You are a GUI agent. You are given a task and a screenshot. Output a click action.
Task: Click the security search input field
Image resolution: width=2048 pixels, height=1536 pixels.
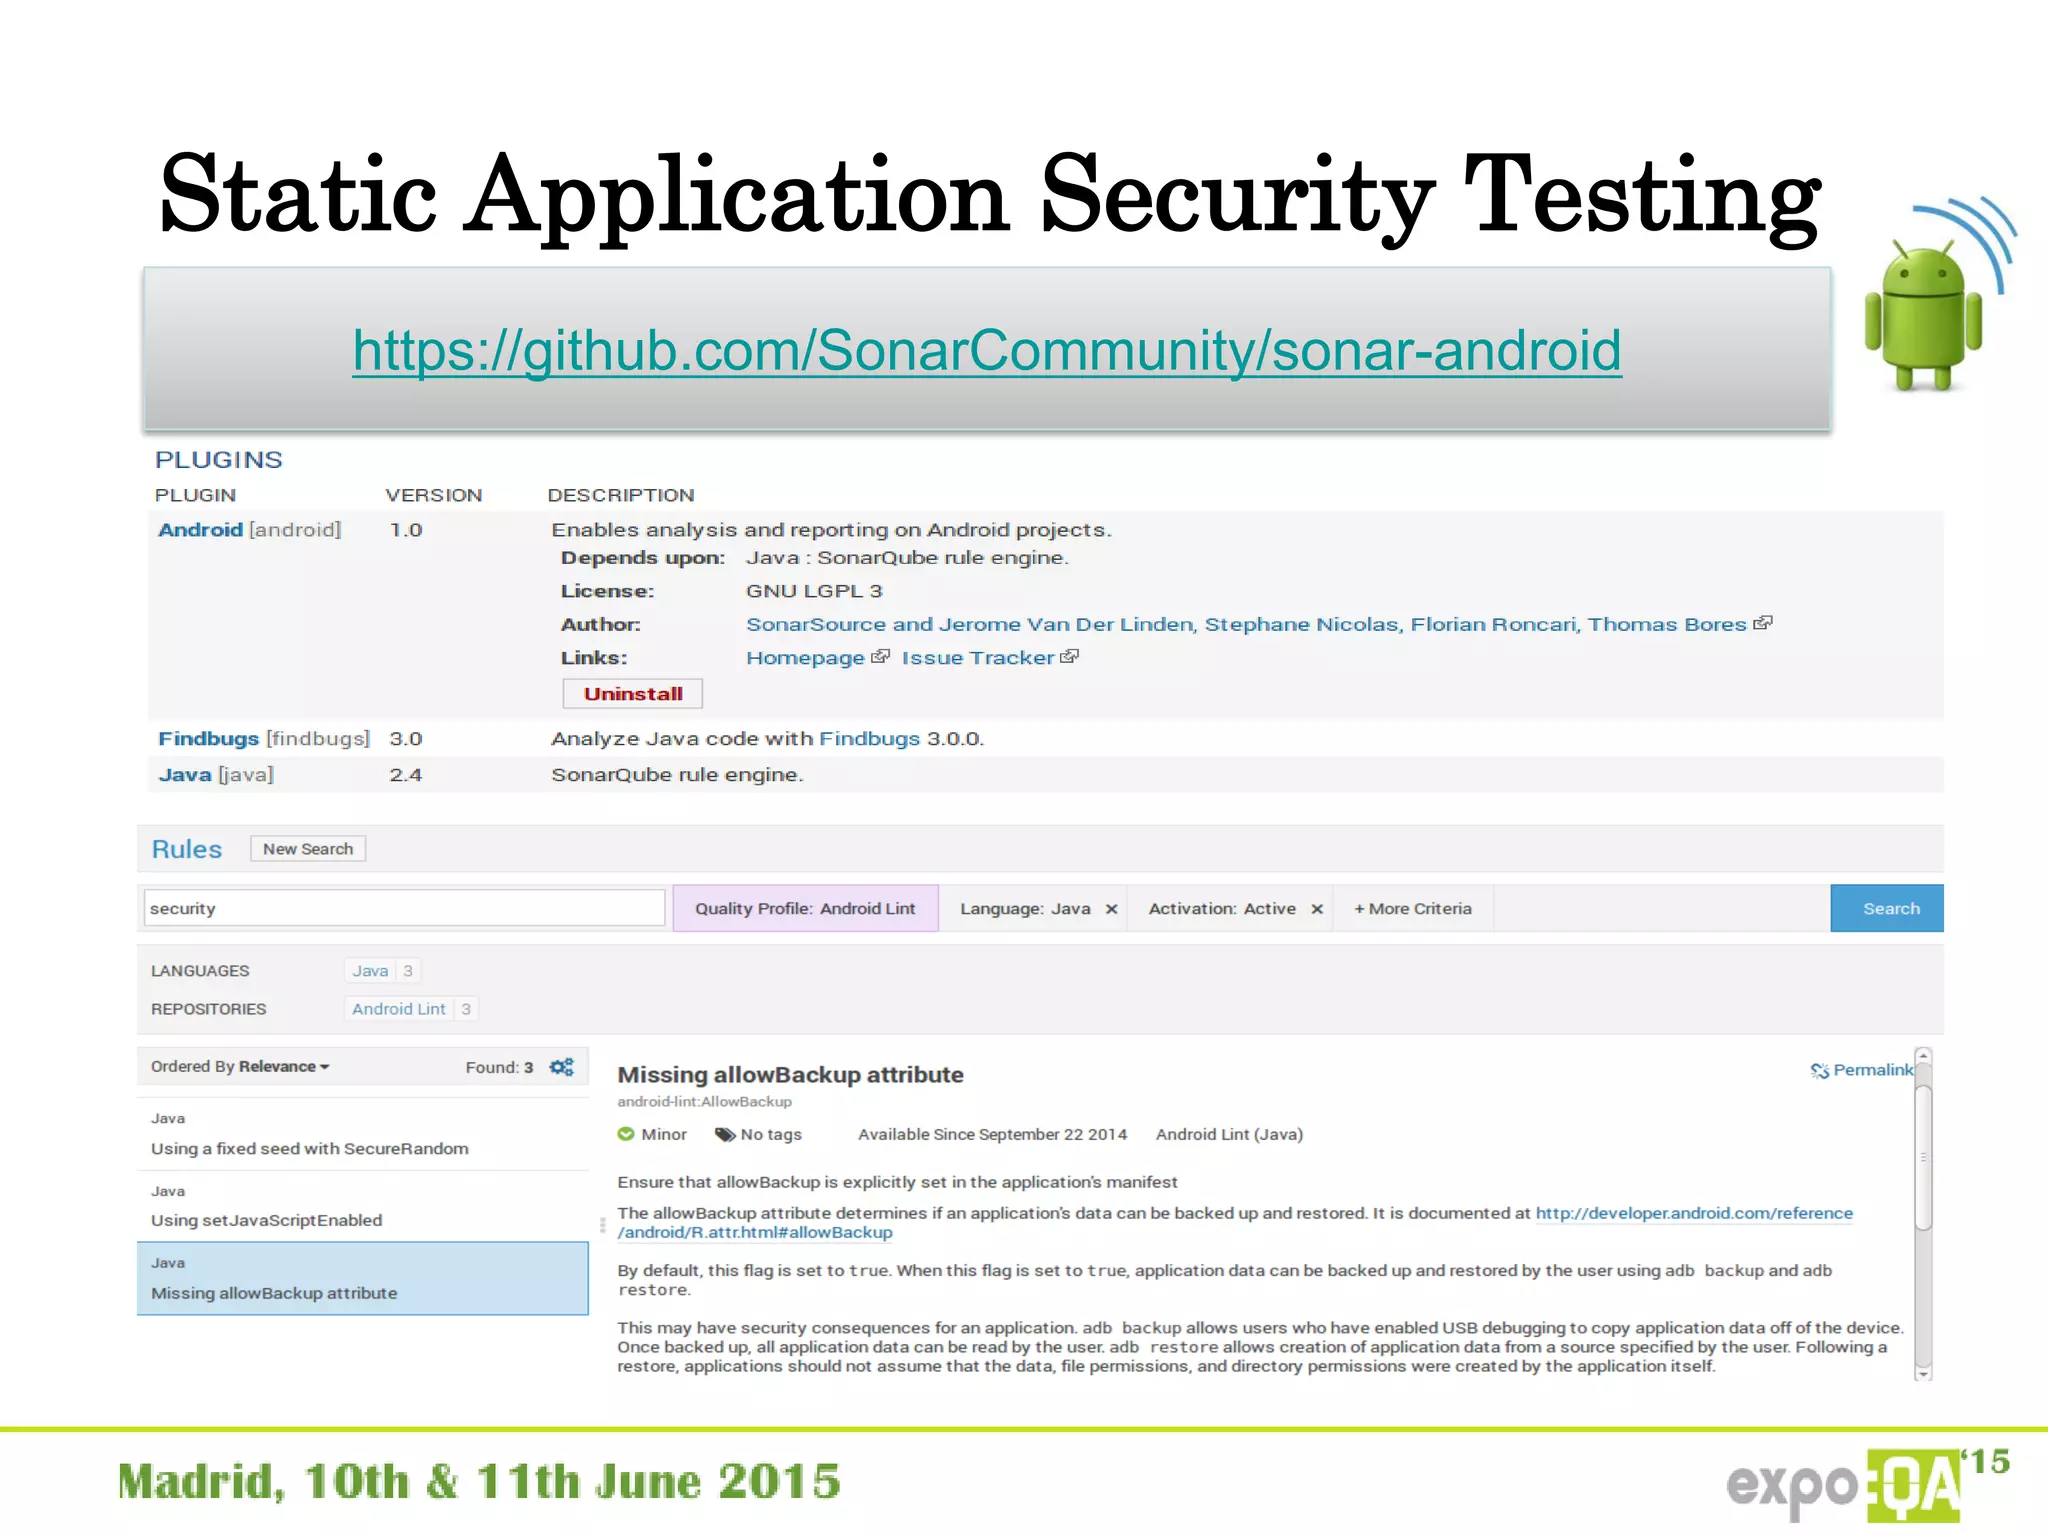click(x=404, y=909)
